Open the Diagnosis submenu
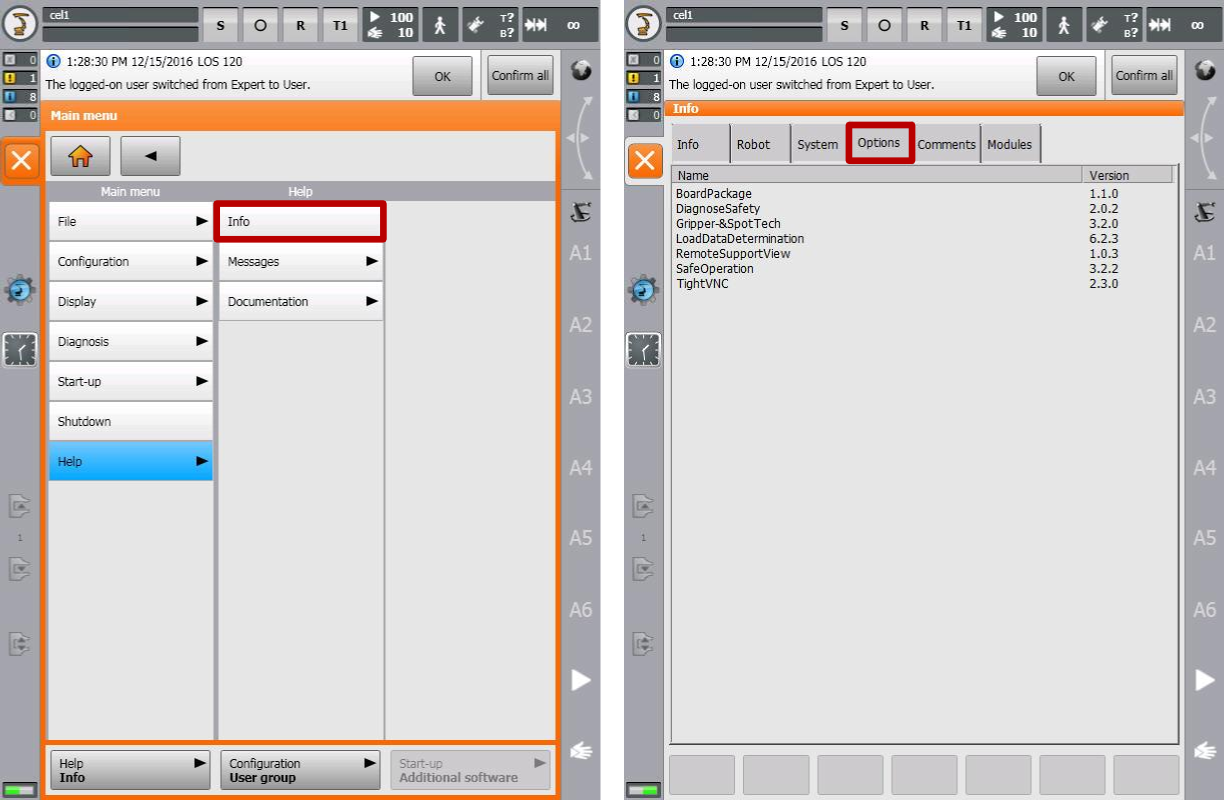1224x800 pixels. pos(130,342)
